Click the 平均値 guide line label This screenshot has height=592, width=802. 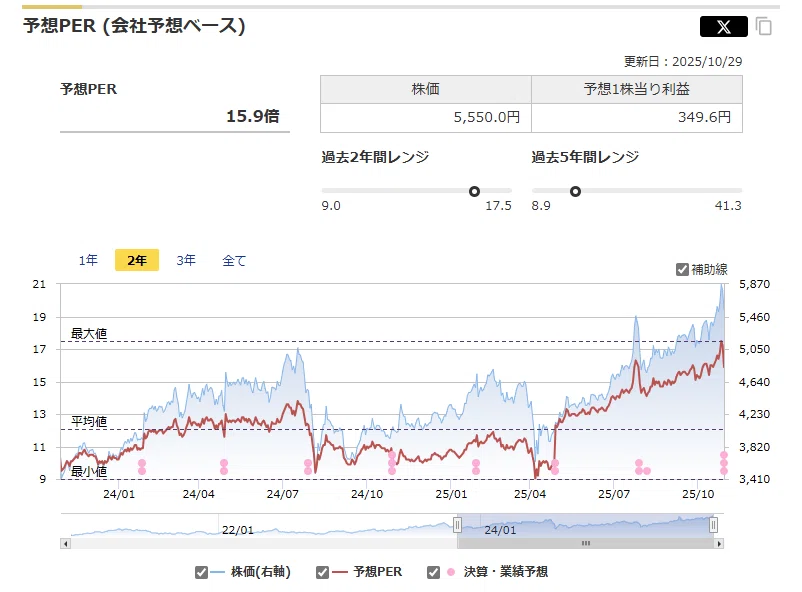point(89,422)
